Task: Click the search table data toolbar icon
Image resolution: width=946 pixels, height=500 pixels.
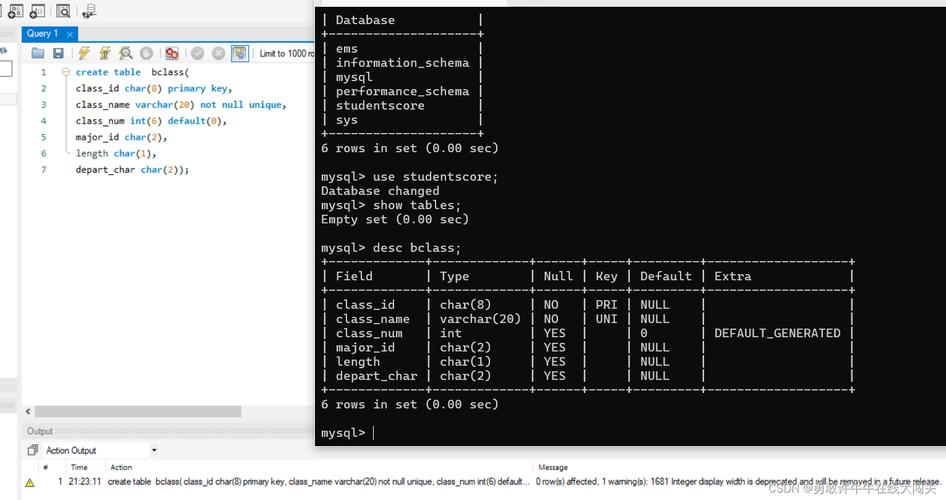Action: tap(63, 12)
